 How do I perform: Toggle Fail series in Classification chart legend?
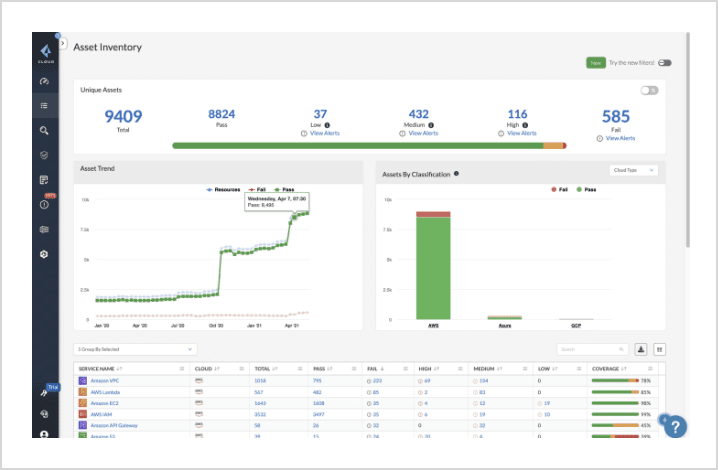point(559,190)
